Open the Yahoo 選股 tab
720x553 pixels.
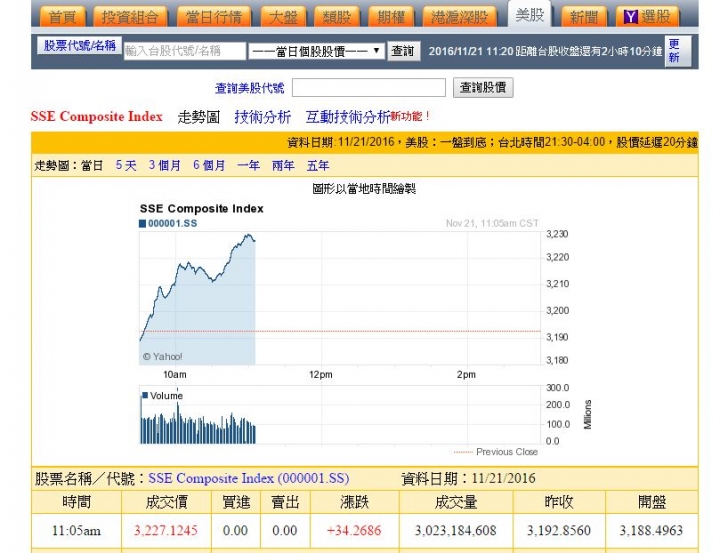point(647,17)
